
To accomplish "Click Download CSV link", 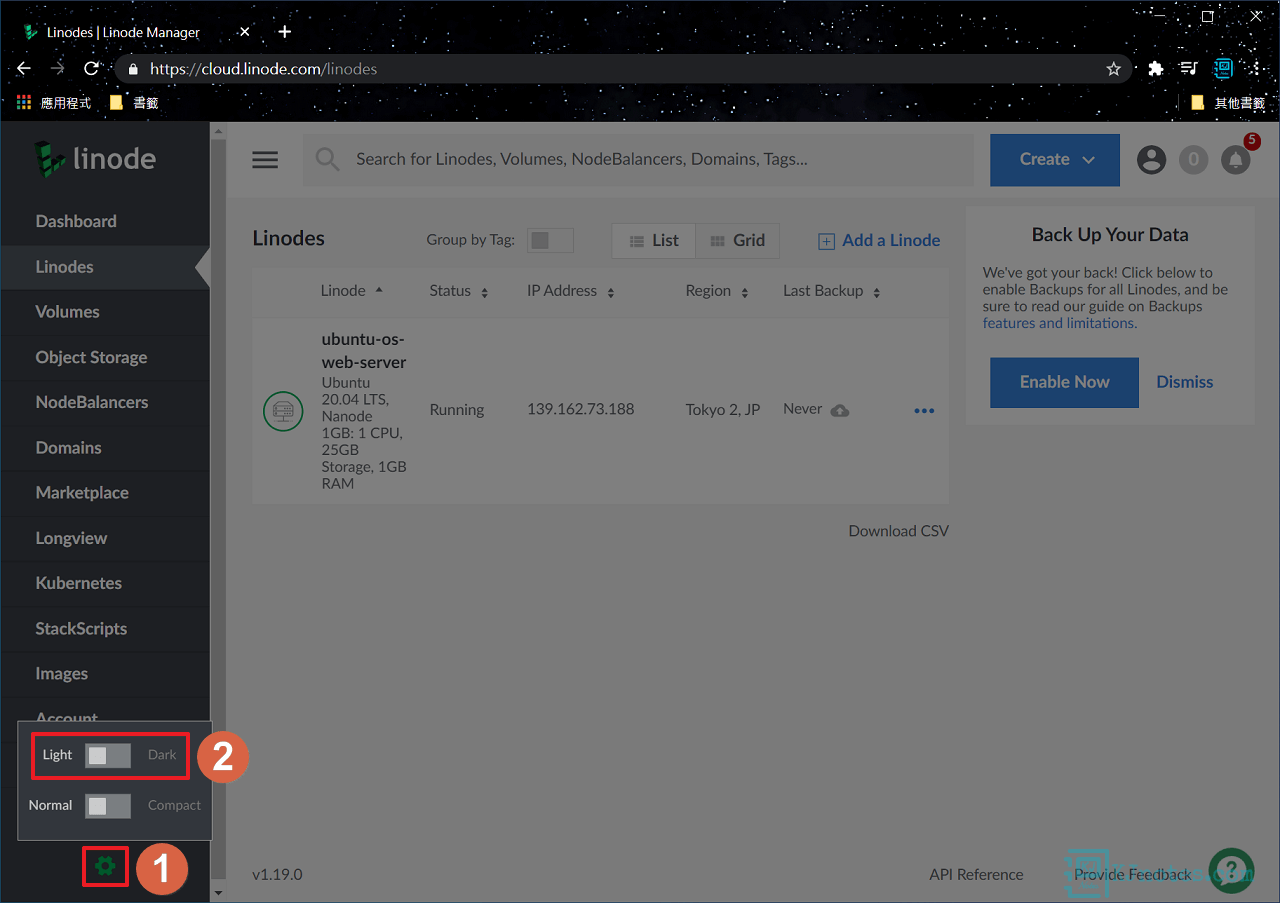I will 898,531.
